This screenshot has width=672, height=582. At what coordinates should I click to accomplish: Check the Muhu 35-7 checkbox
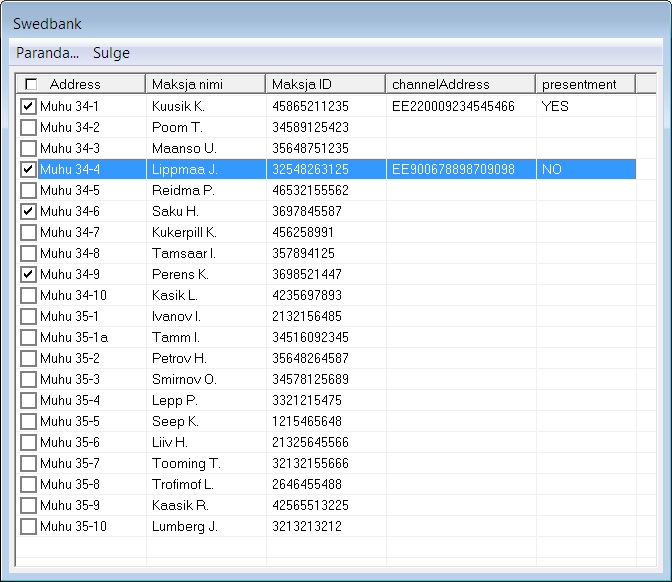(28, 463)
